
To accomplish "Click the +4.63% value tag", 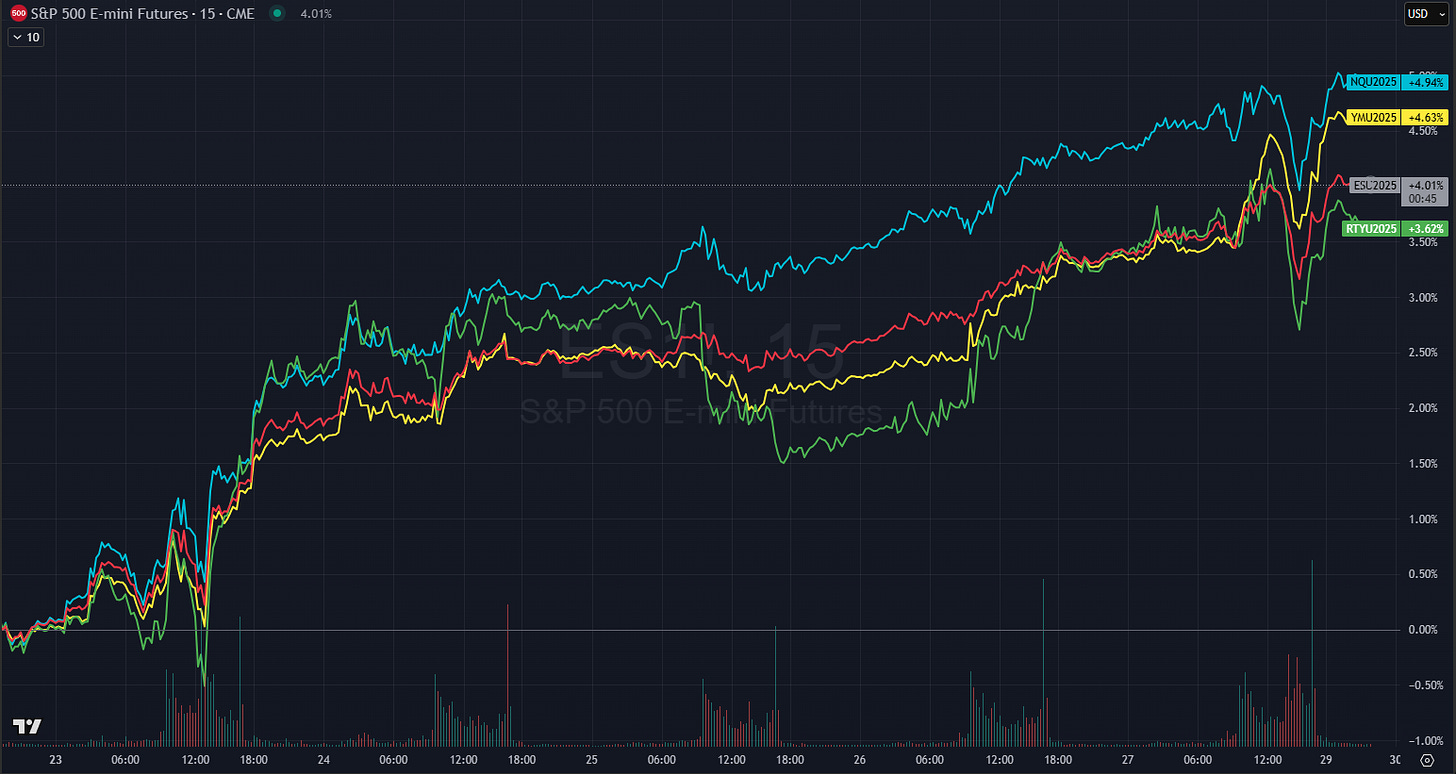I will 1425,116.
